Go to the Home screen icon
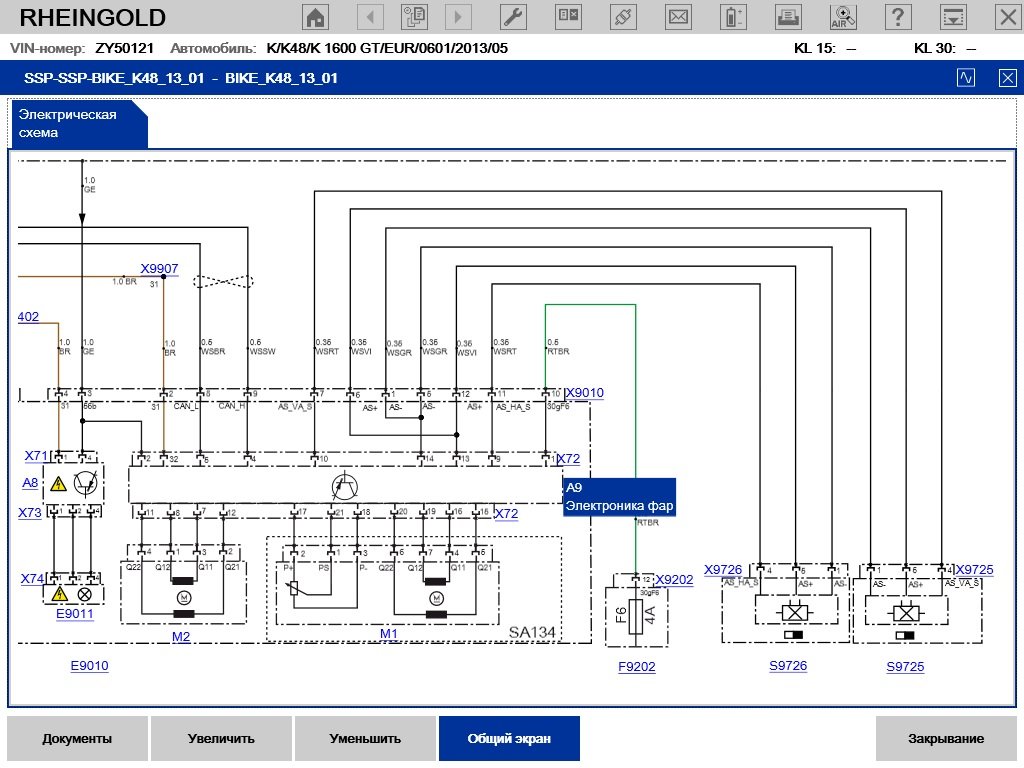This screenshot has width=1024, height=768. click(316, 17)
